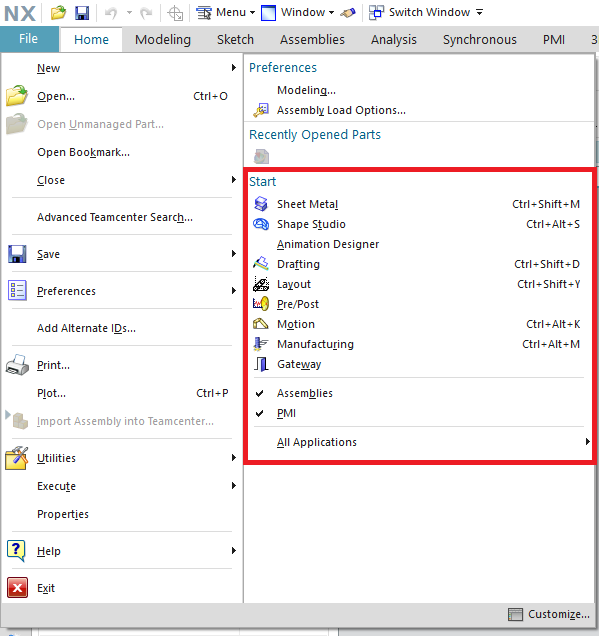Uncheck the Assemblies application checkmark
This screenshot has width=599, height=636.
260,393
